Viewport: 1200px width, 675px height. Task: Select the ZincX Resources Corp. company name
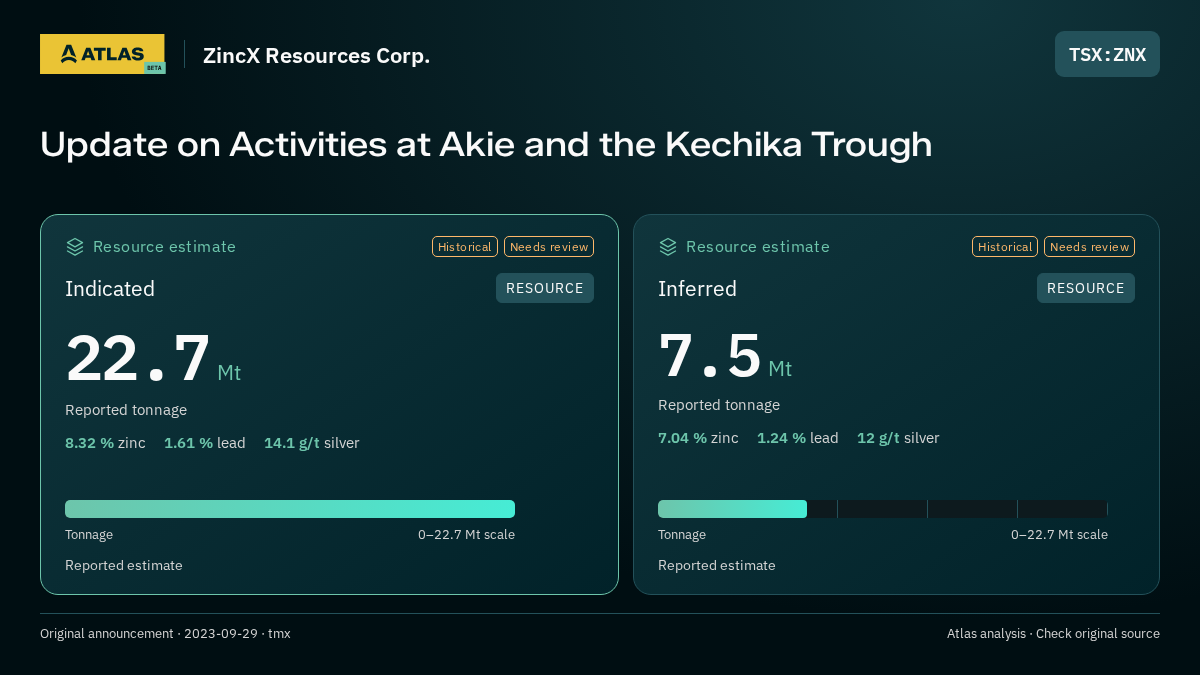point(316,56)
